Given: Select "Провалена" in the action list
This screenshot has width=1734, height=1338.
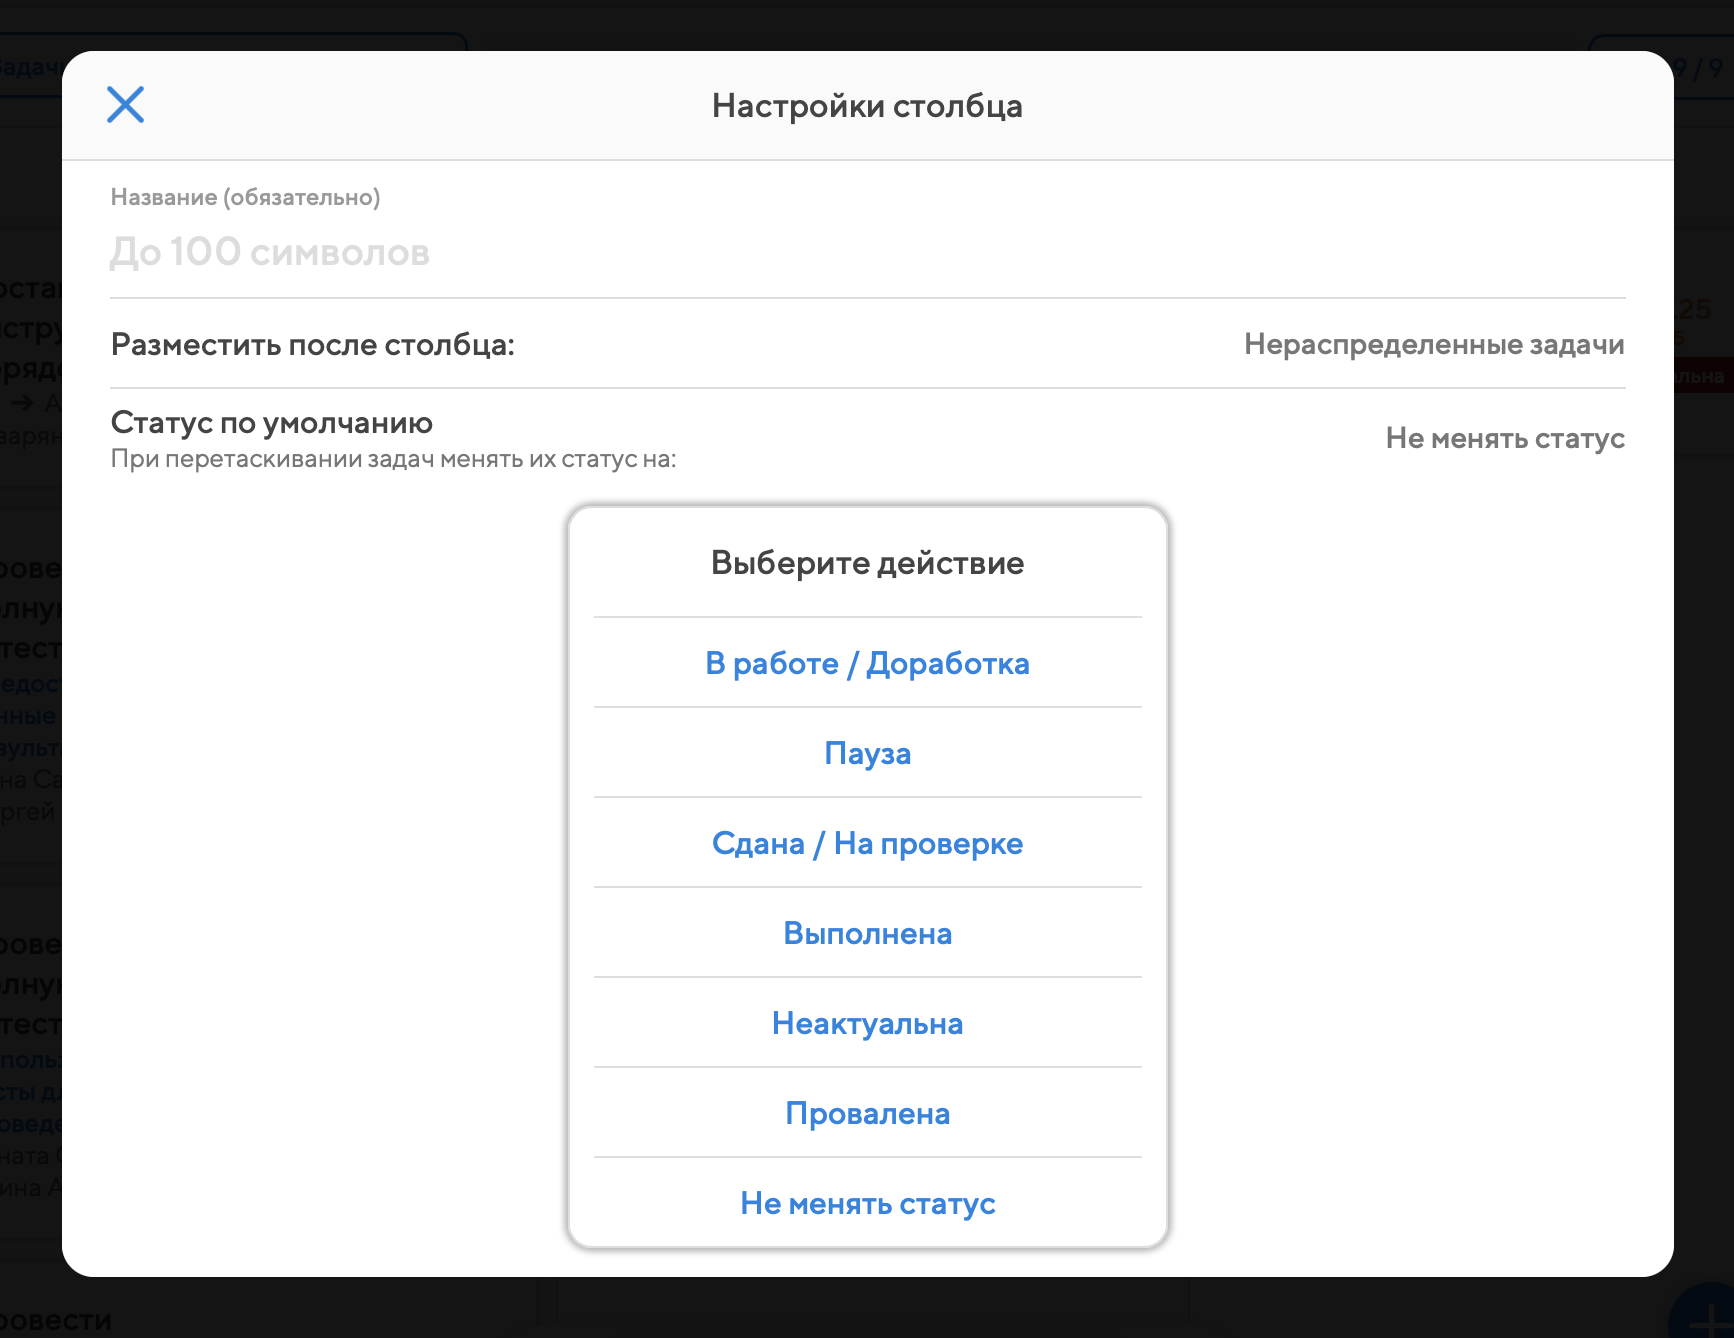Looking at the screenshot, I should tap(867, 1113).
